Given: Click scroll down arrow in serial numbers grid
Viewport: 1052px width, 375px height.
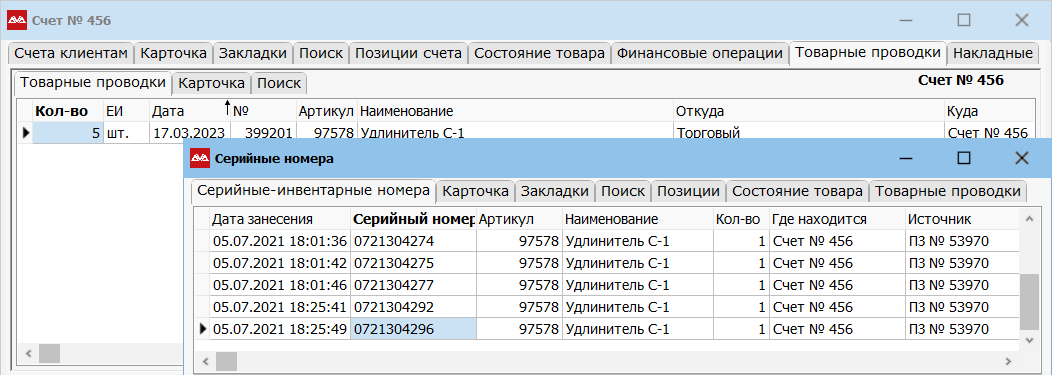Looking at the screenshot, I should pyautogui.click(x=1027, y=340).
